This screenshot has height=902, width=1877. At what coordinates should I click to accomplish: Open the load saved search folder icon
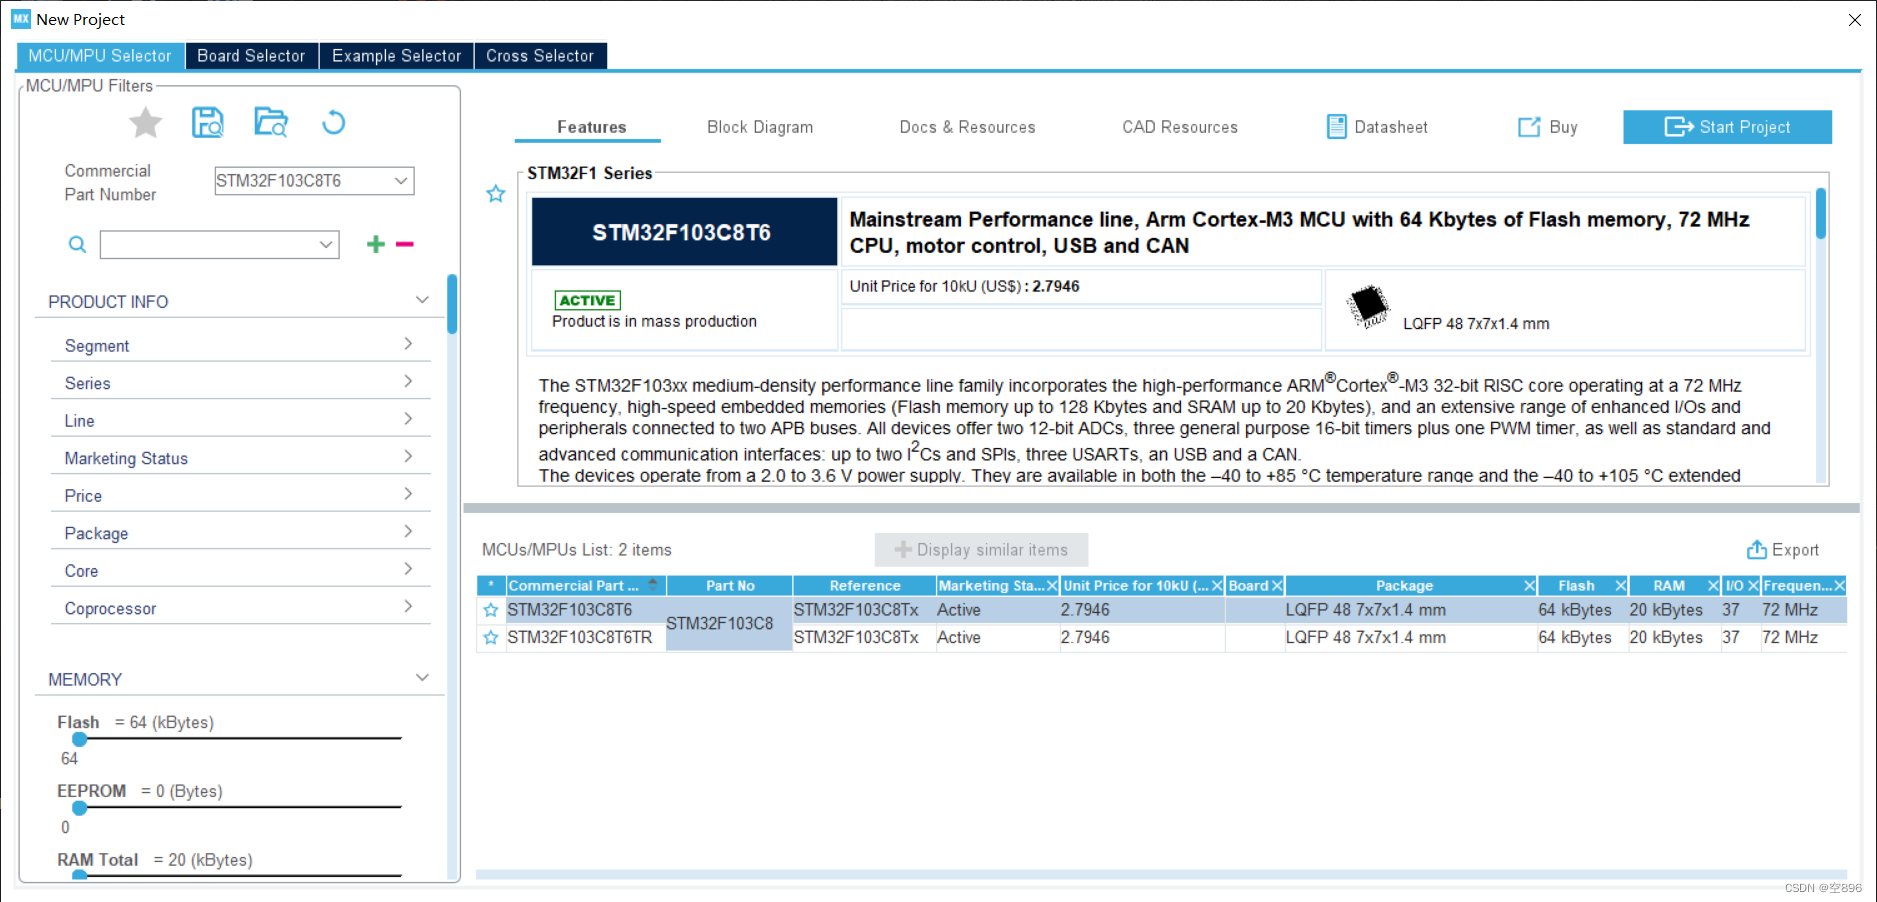click(x=270, y=123)
